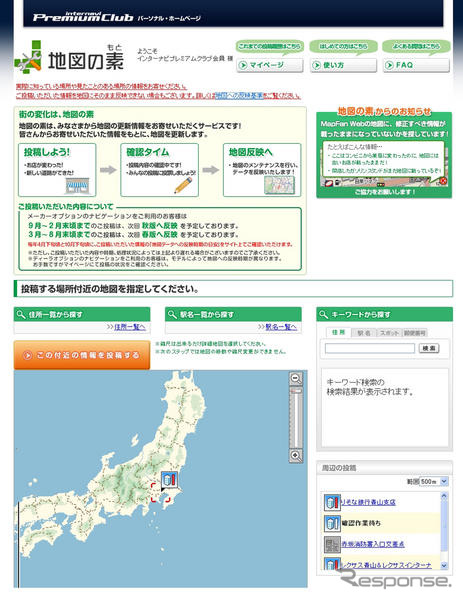Image resolution: width=463 pixels, height=600 pixels.
Task: Click the building icon beside 確認作業待ち
Action: point(332,523)
